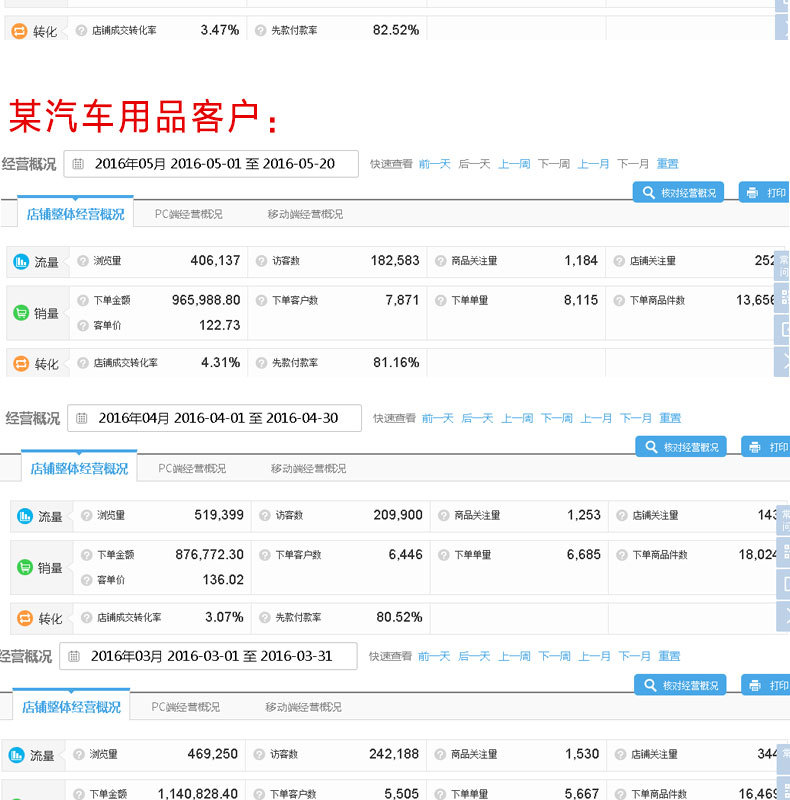Click help icon beside 下单客户数 7,871
This screenshot has width=790, height=800.
click(261, 301)
